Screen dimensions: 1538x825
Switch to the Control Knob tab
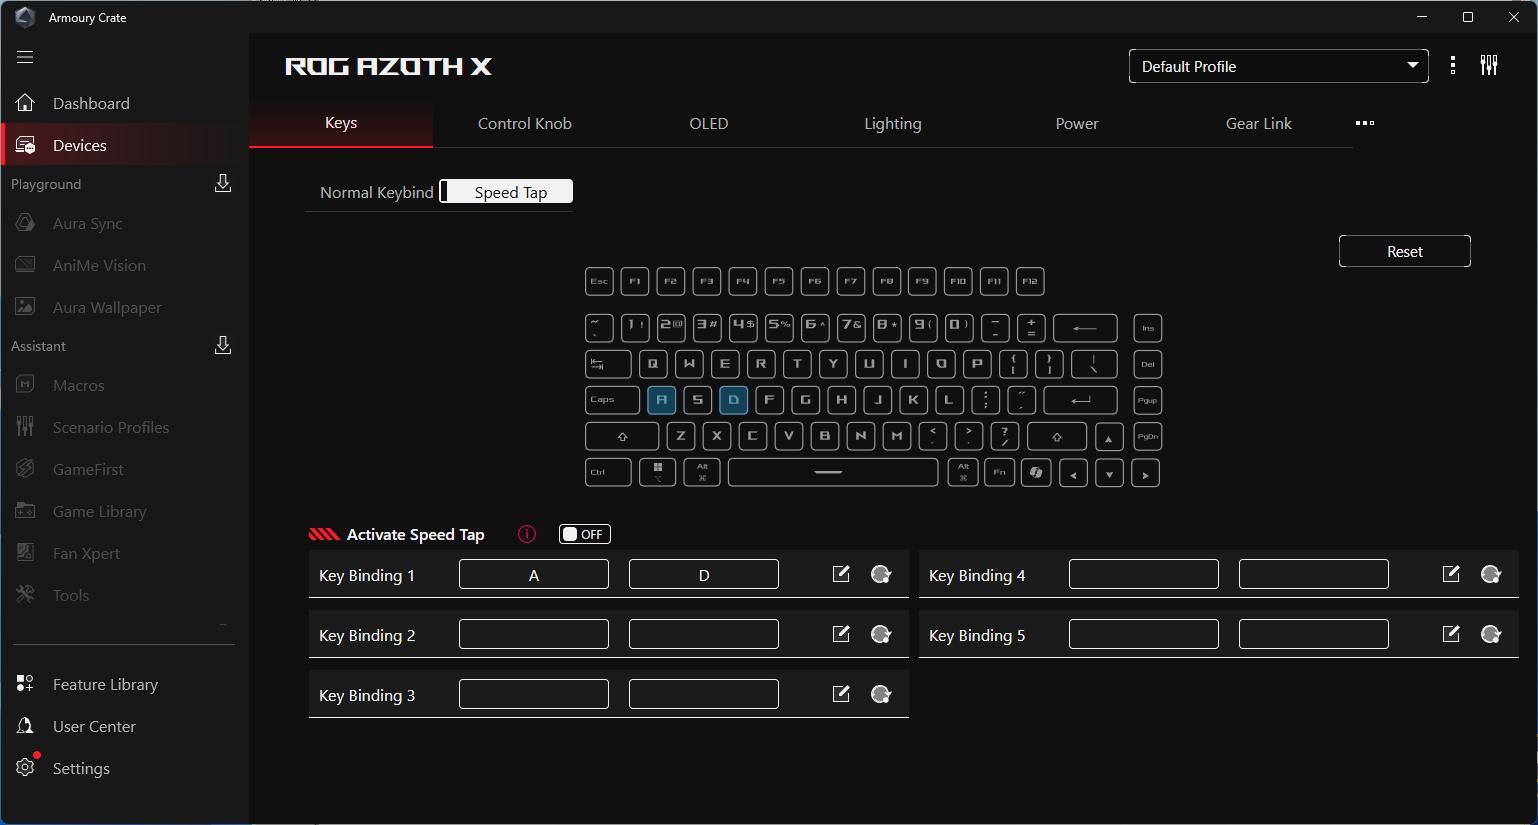click(524, 123)
